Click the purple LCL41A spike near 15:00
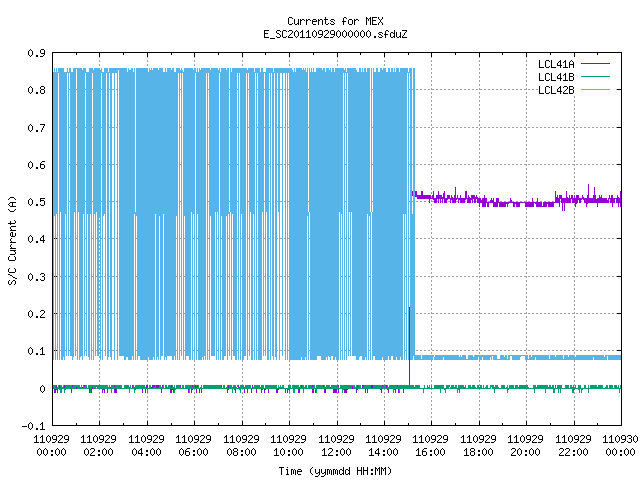640x480 pixels. tap(409, 345)
